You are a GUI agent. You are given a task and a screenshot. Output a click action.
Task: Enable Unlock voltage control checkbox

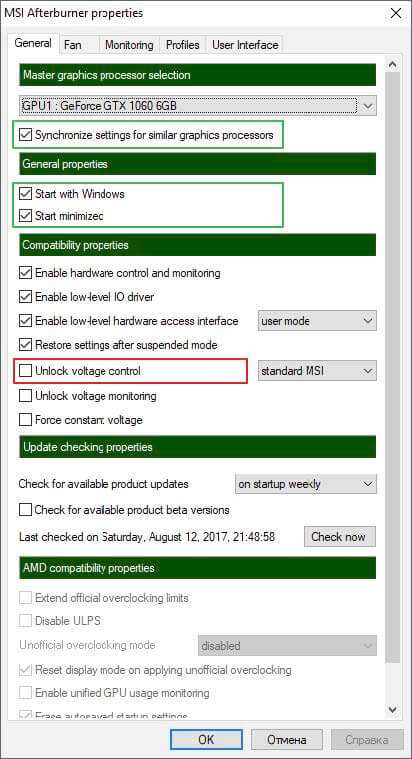pos(25,371)
